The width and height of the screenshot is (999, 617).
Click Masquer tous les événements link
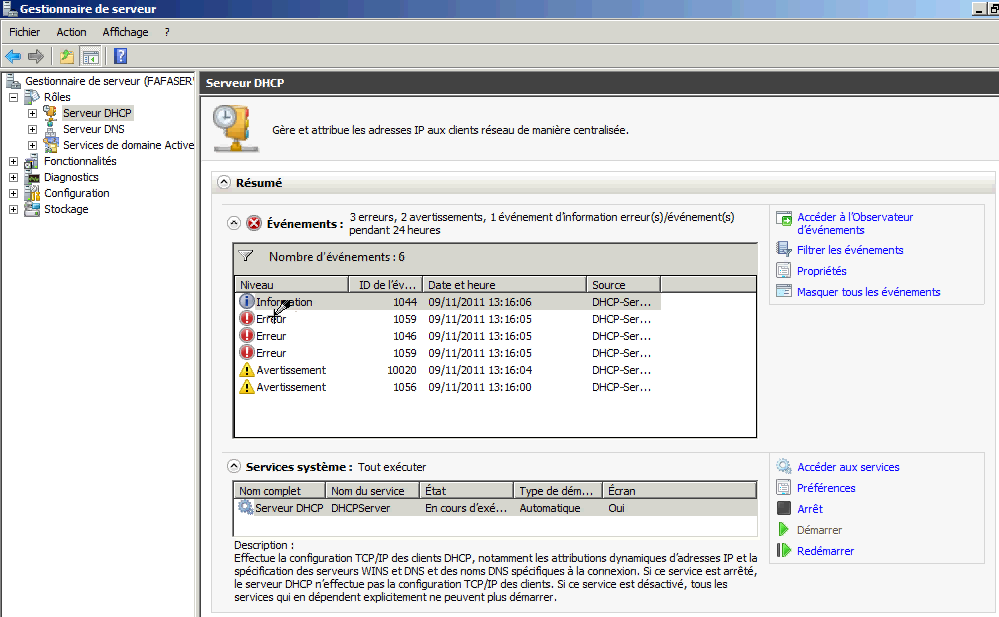click(868, 292)
